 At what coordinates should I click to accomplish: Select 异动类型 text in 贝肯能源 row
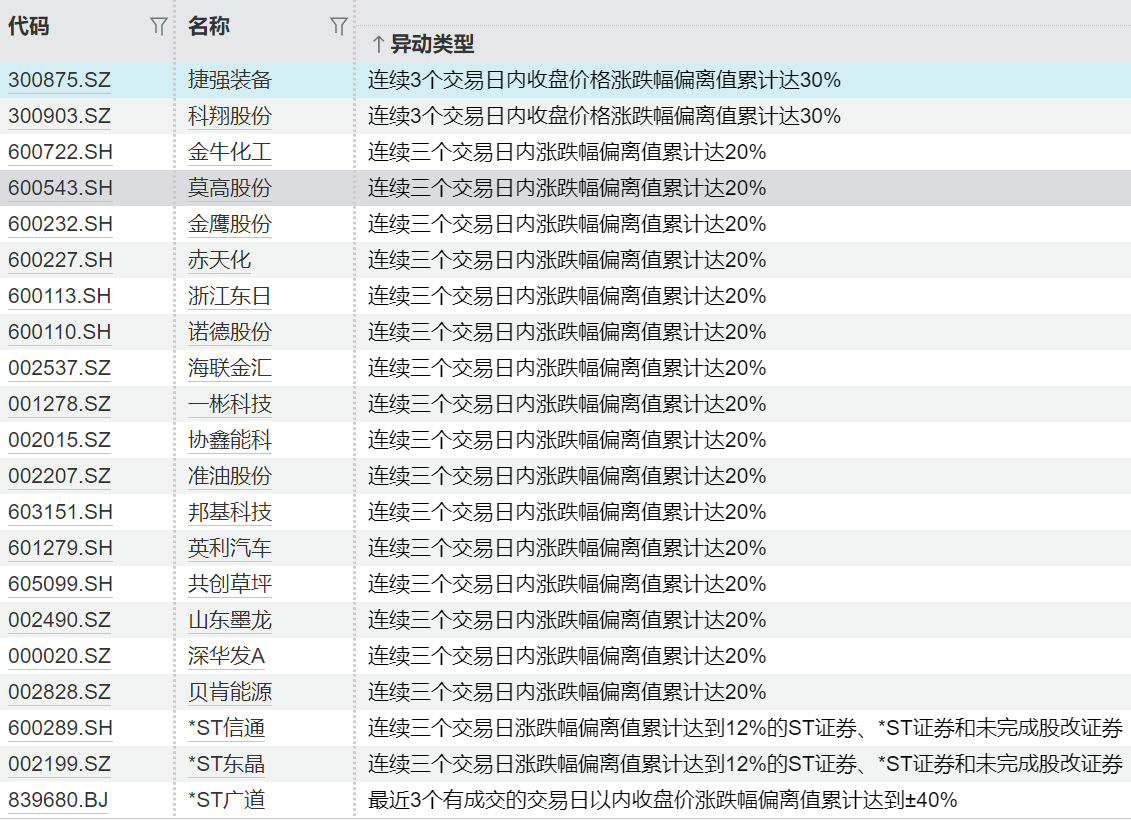[567, 693]
